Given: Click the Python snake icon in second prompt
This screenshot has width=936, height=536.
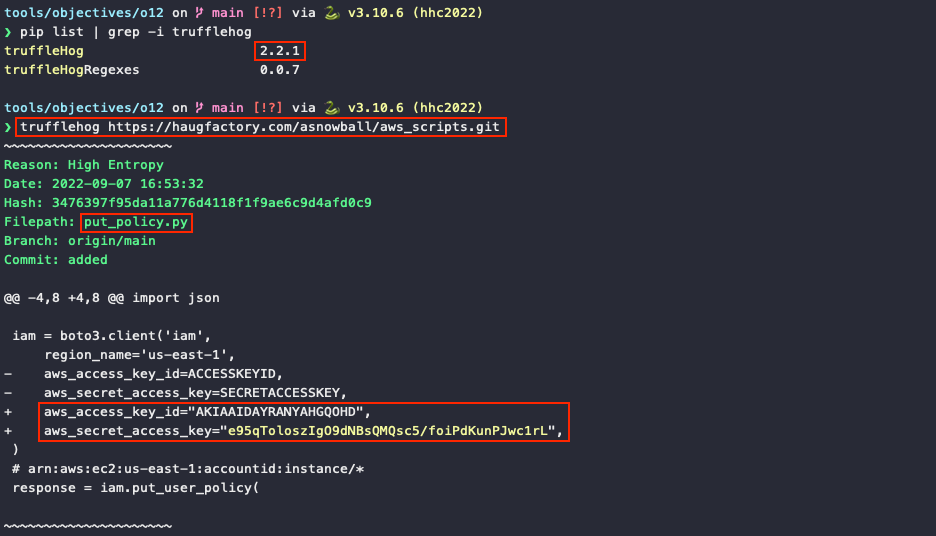Looking at the screenshot, I should click(x=332, y=107).
